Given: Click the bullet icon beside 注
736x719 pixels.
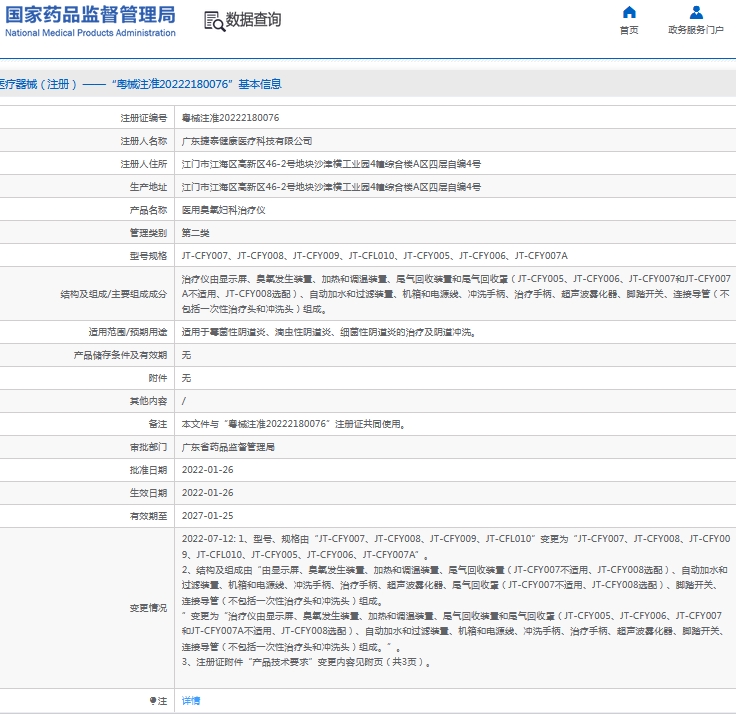Looking at the screenshot, I should pyautogui.click(x=153, y=701).
